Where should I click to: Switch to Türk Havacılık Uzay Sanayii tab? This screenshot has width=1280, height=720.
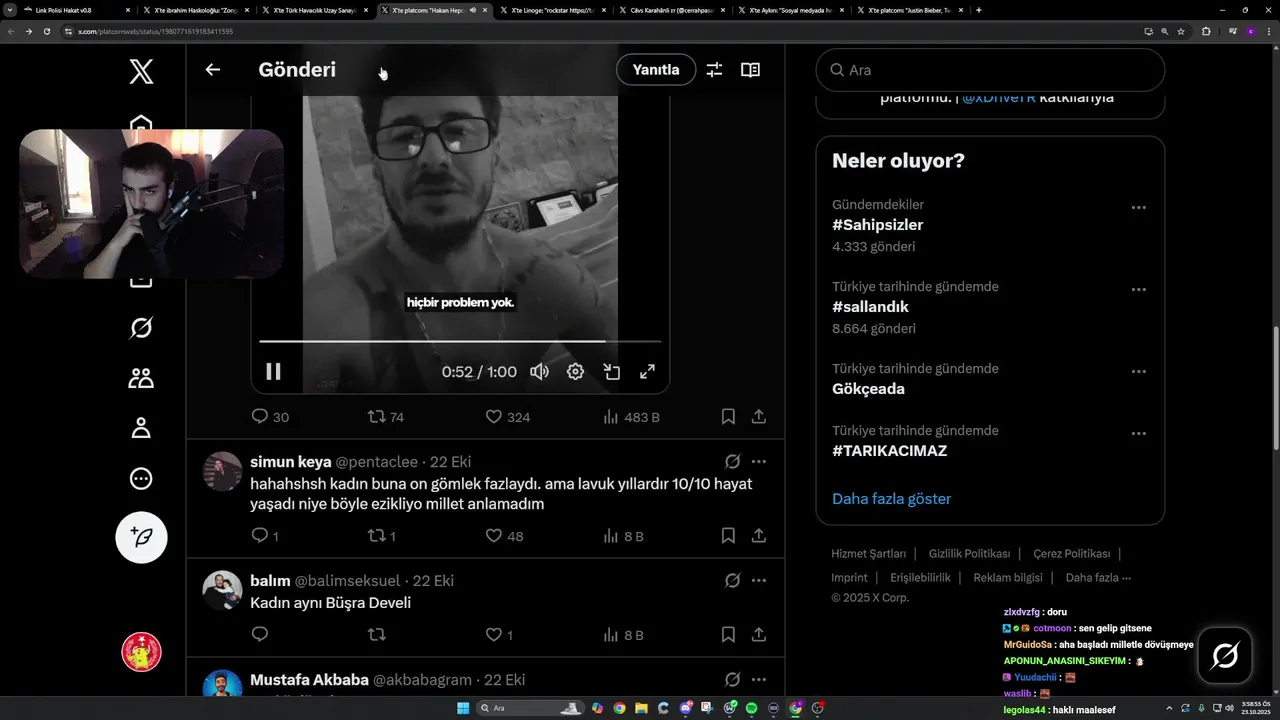click(x=316, y=10)
